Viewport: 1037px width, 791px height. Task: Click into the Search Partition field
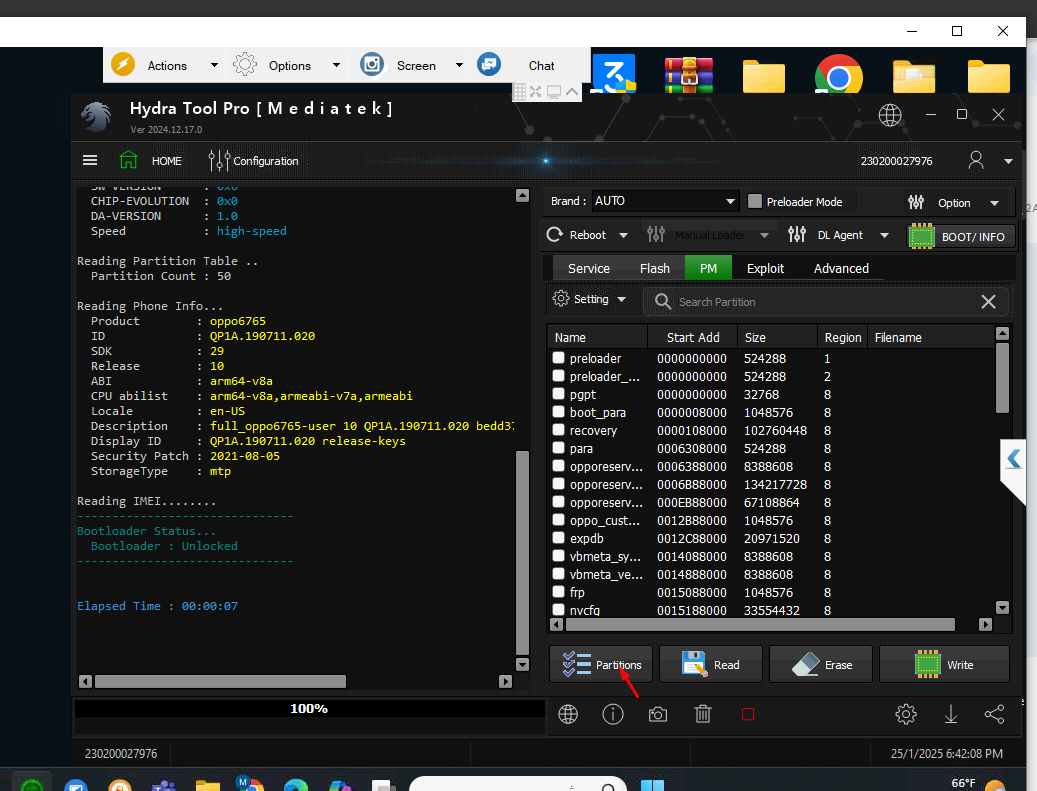tap(827, 302)
